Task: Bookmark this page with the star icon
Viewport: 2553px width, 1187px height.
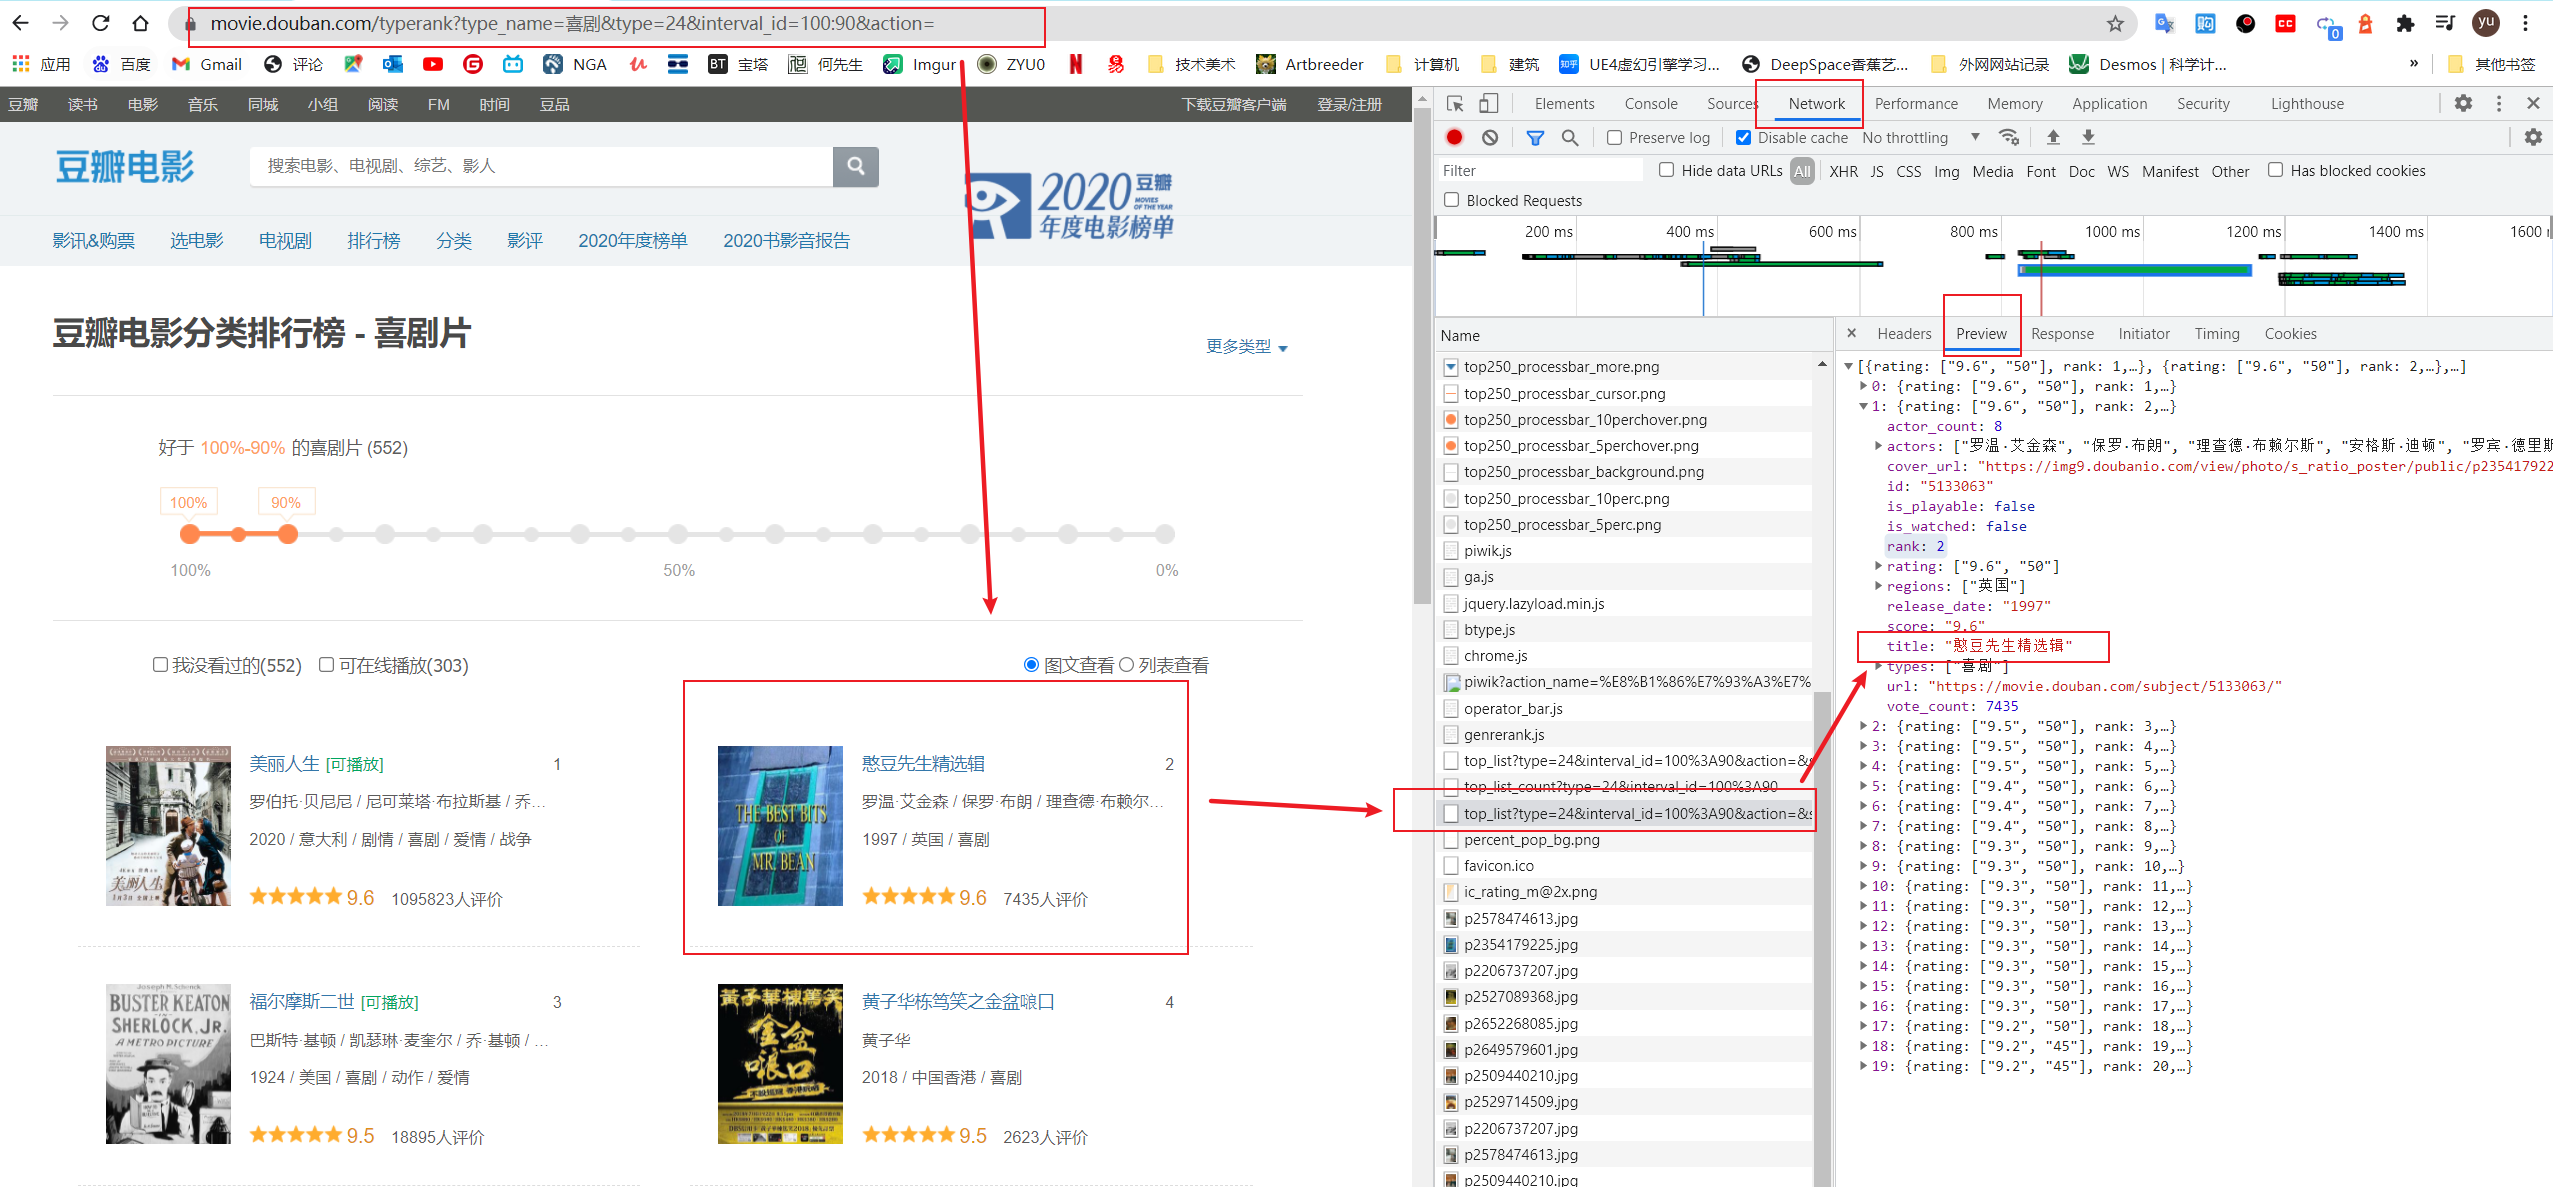Action: pyautogui.click(x=2114, y=23)
